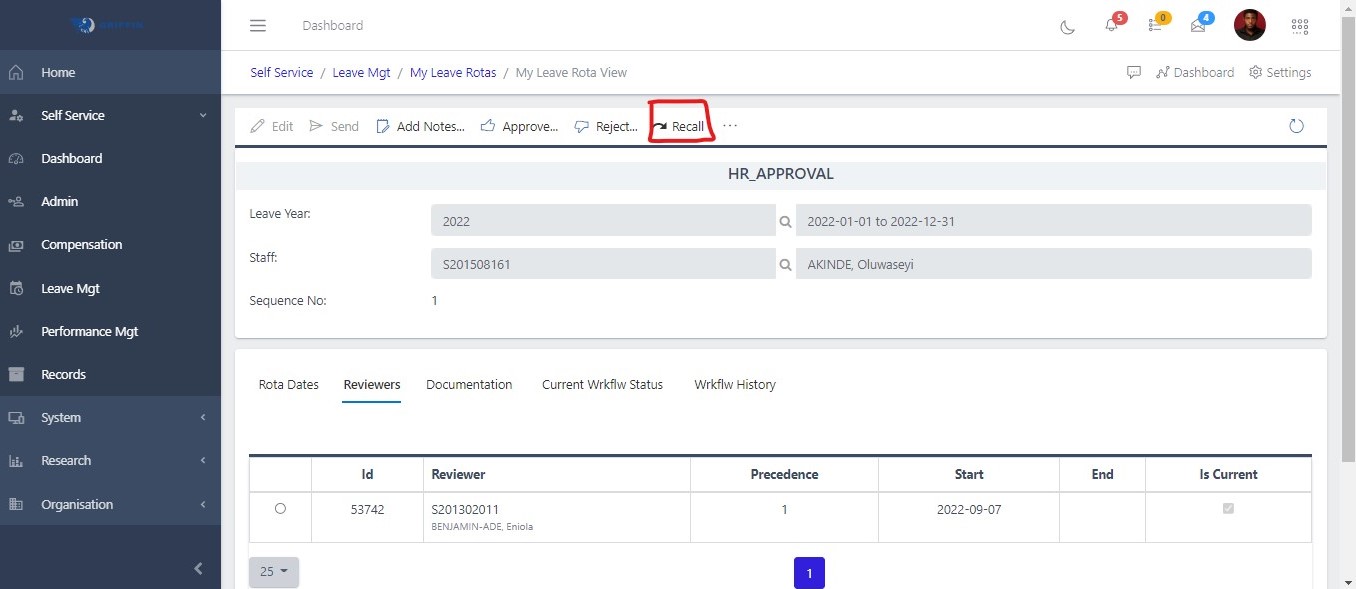
Task: Click the refresh icon on the toolbar
Action: click(1296, 126)
